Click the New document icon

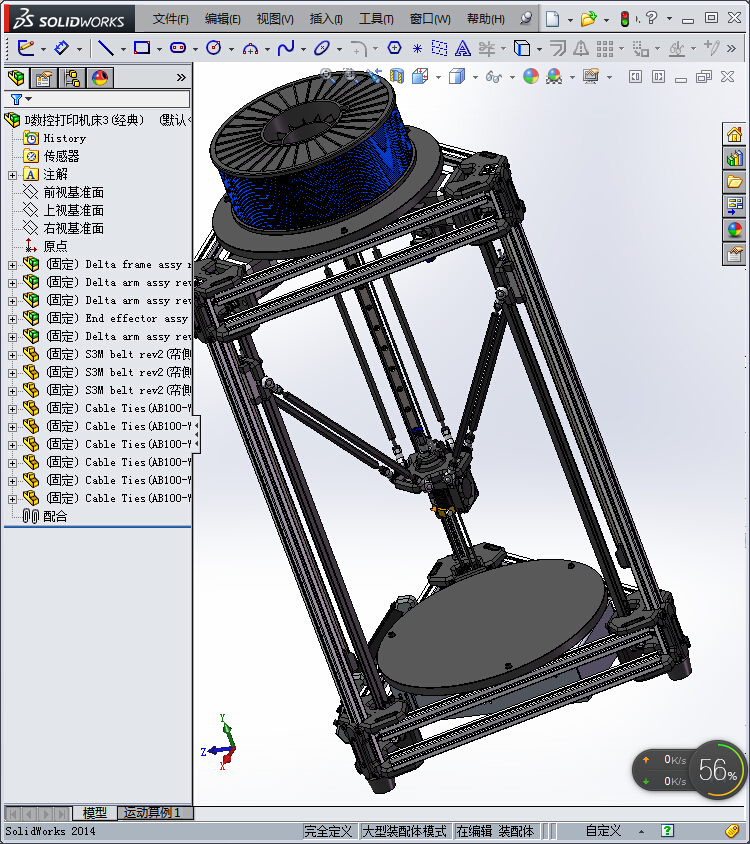[x=552, y=19]
